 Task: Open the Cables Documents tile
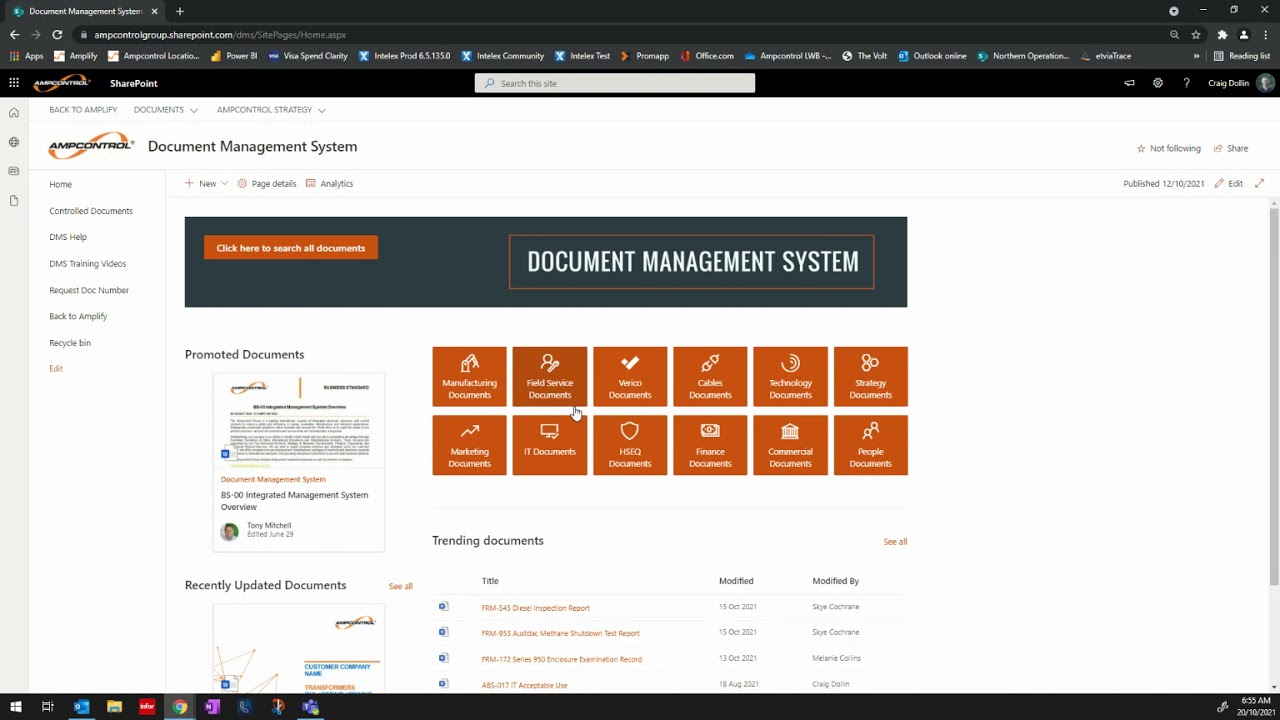click(710, 376)
